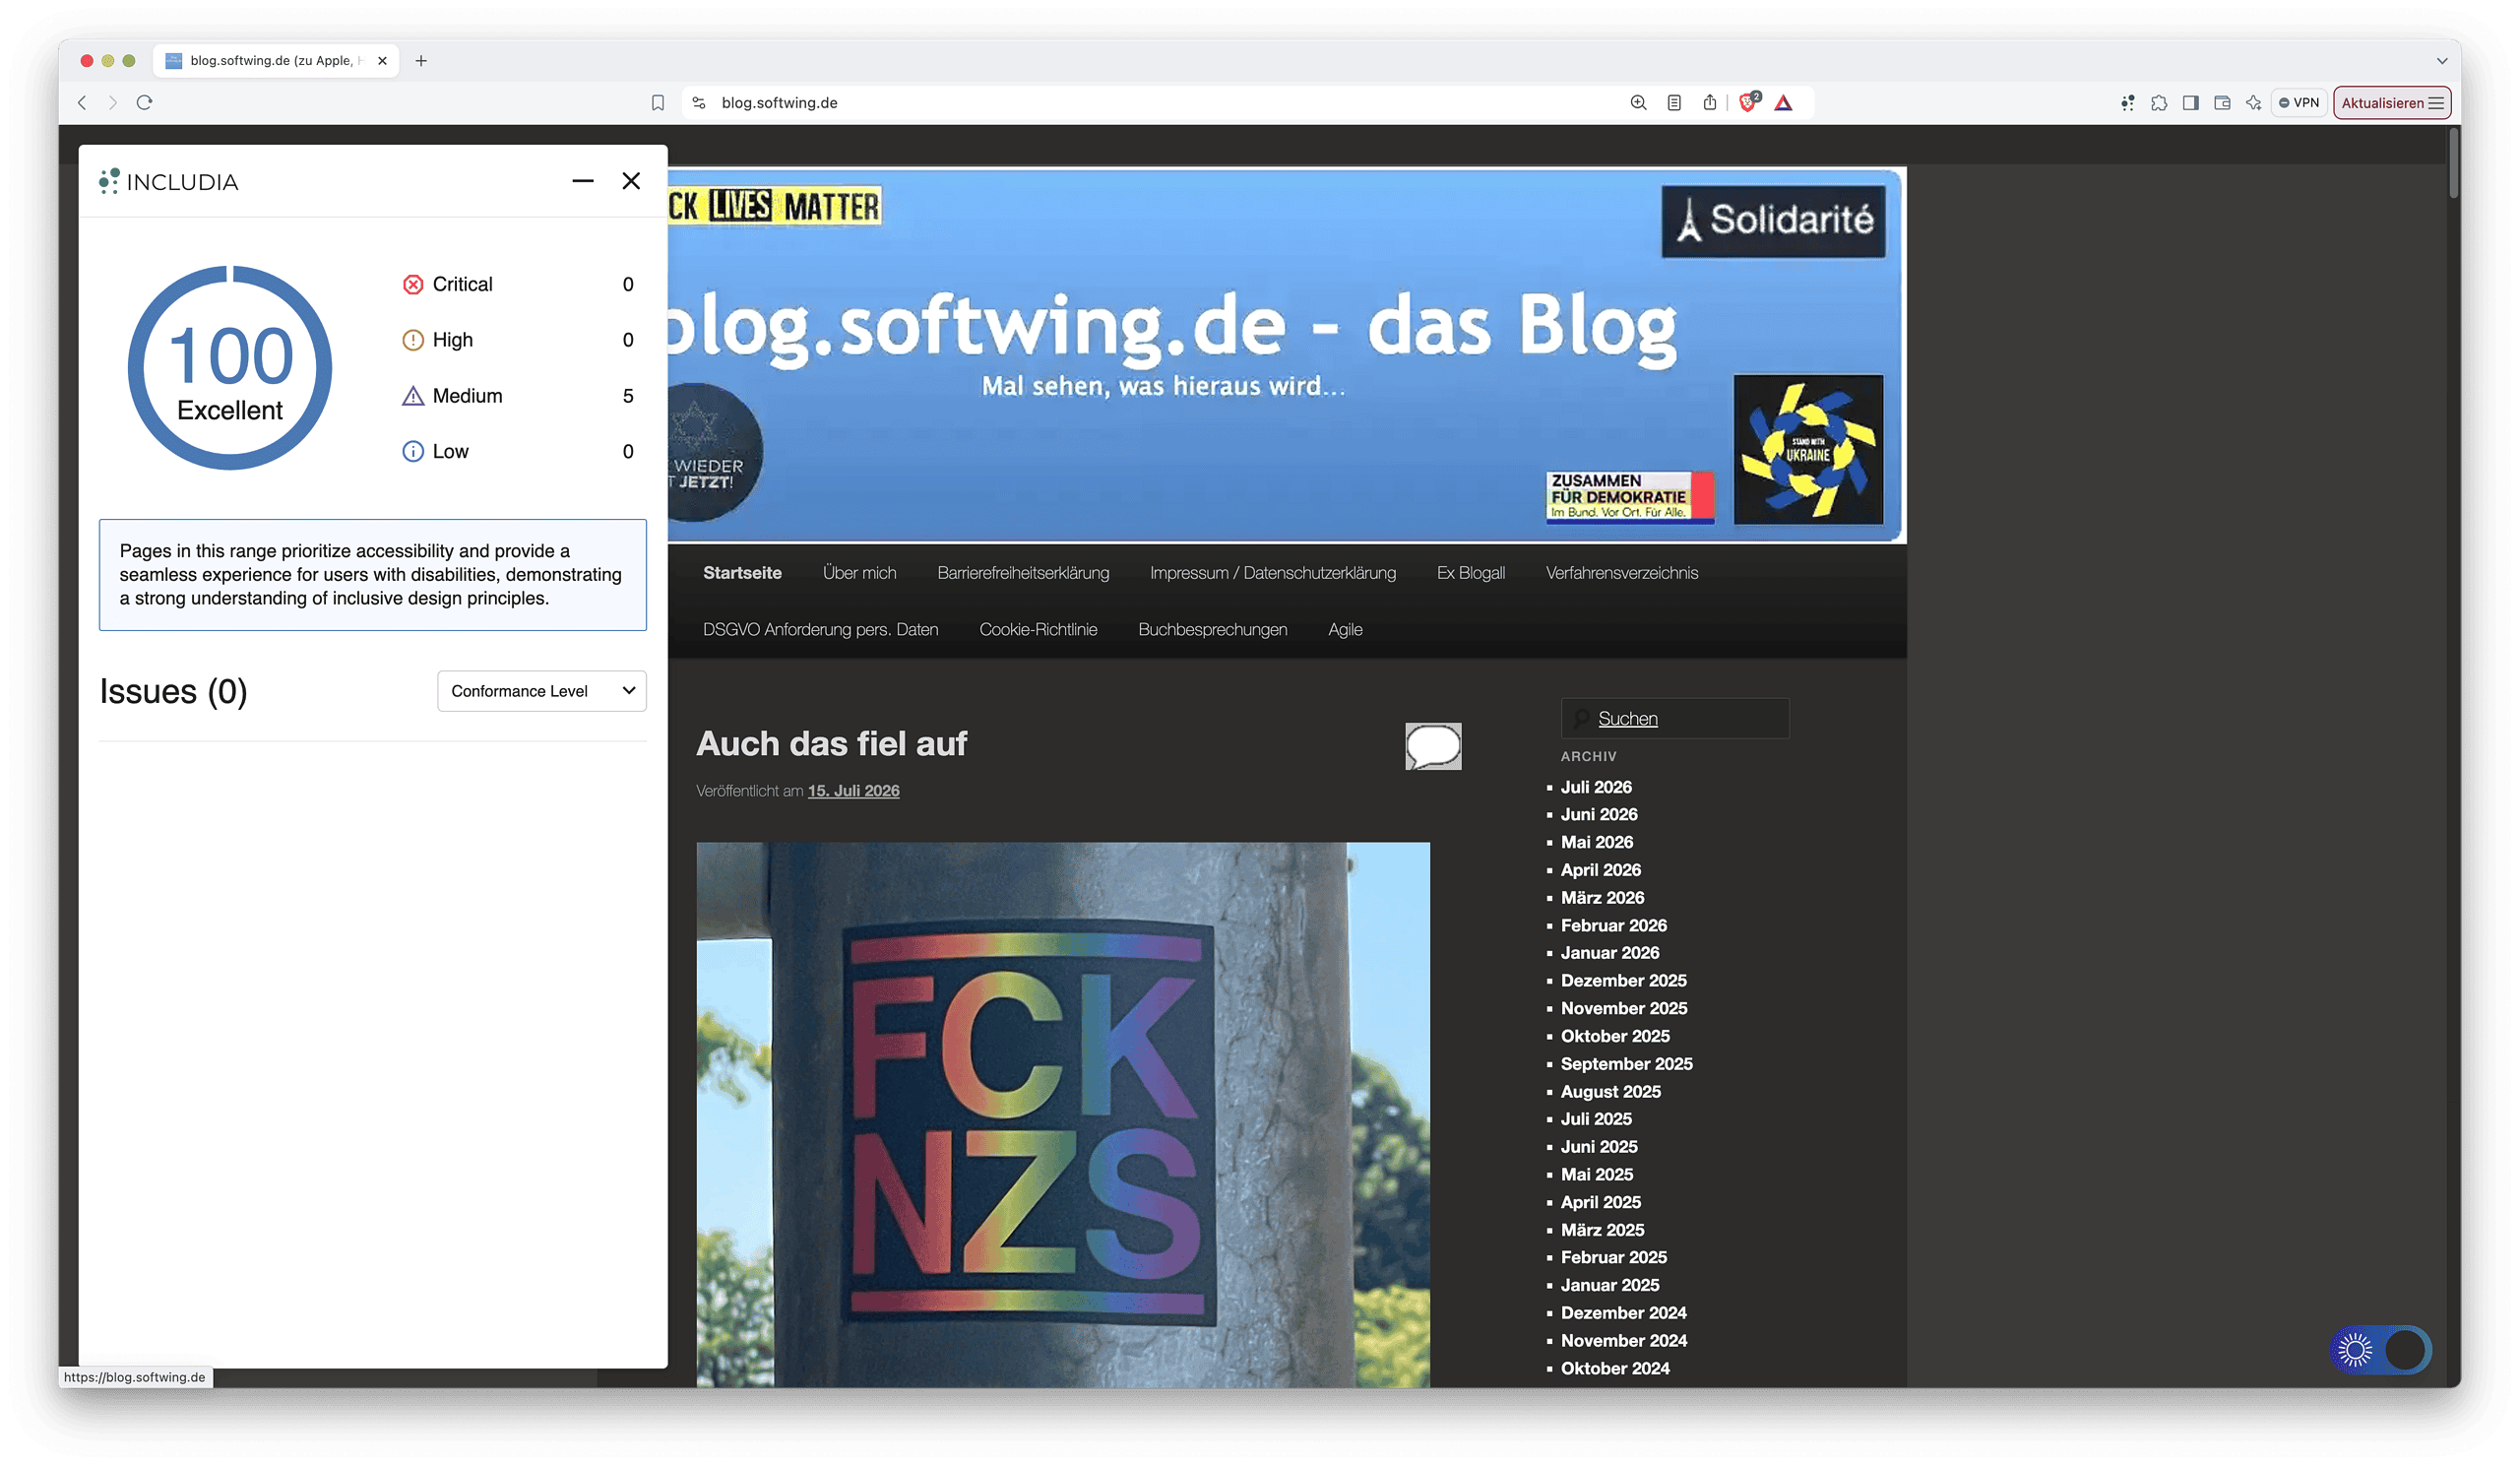
Task: Open the Cookie-Richtlinie menu item
Action: [x=1038, y=630]
